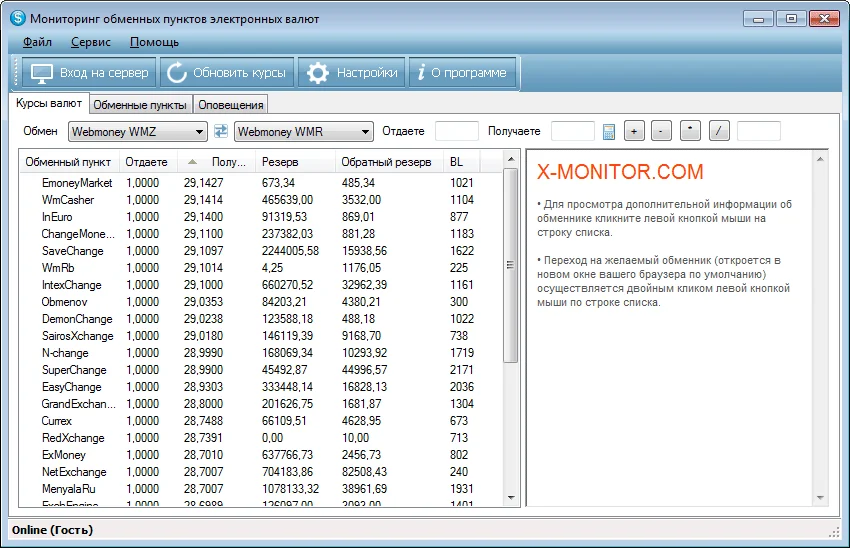850x548 pixels.
Task: Open Настройки from the toolbar
Action: [352, 73]
